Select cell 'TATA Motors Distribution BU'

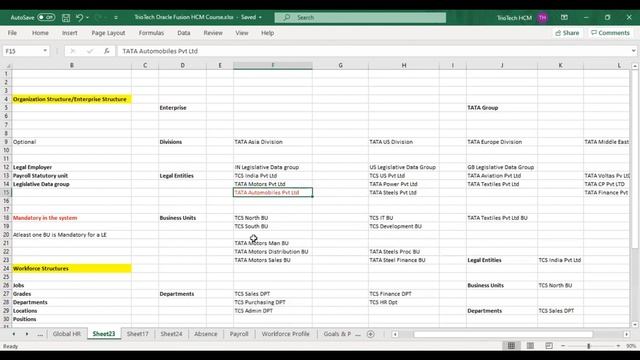click(x=273, y=252)
